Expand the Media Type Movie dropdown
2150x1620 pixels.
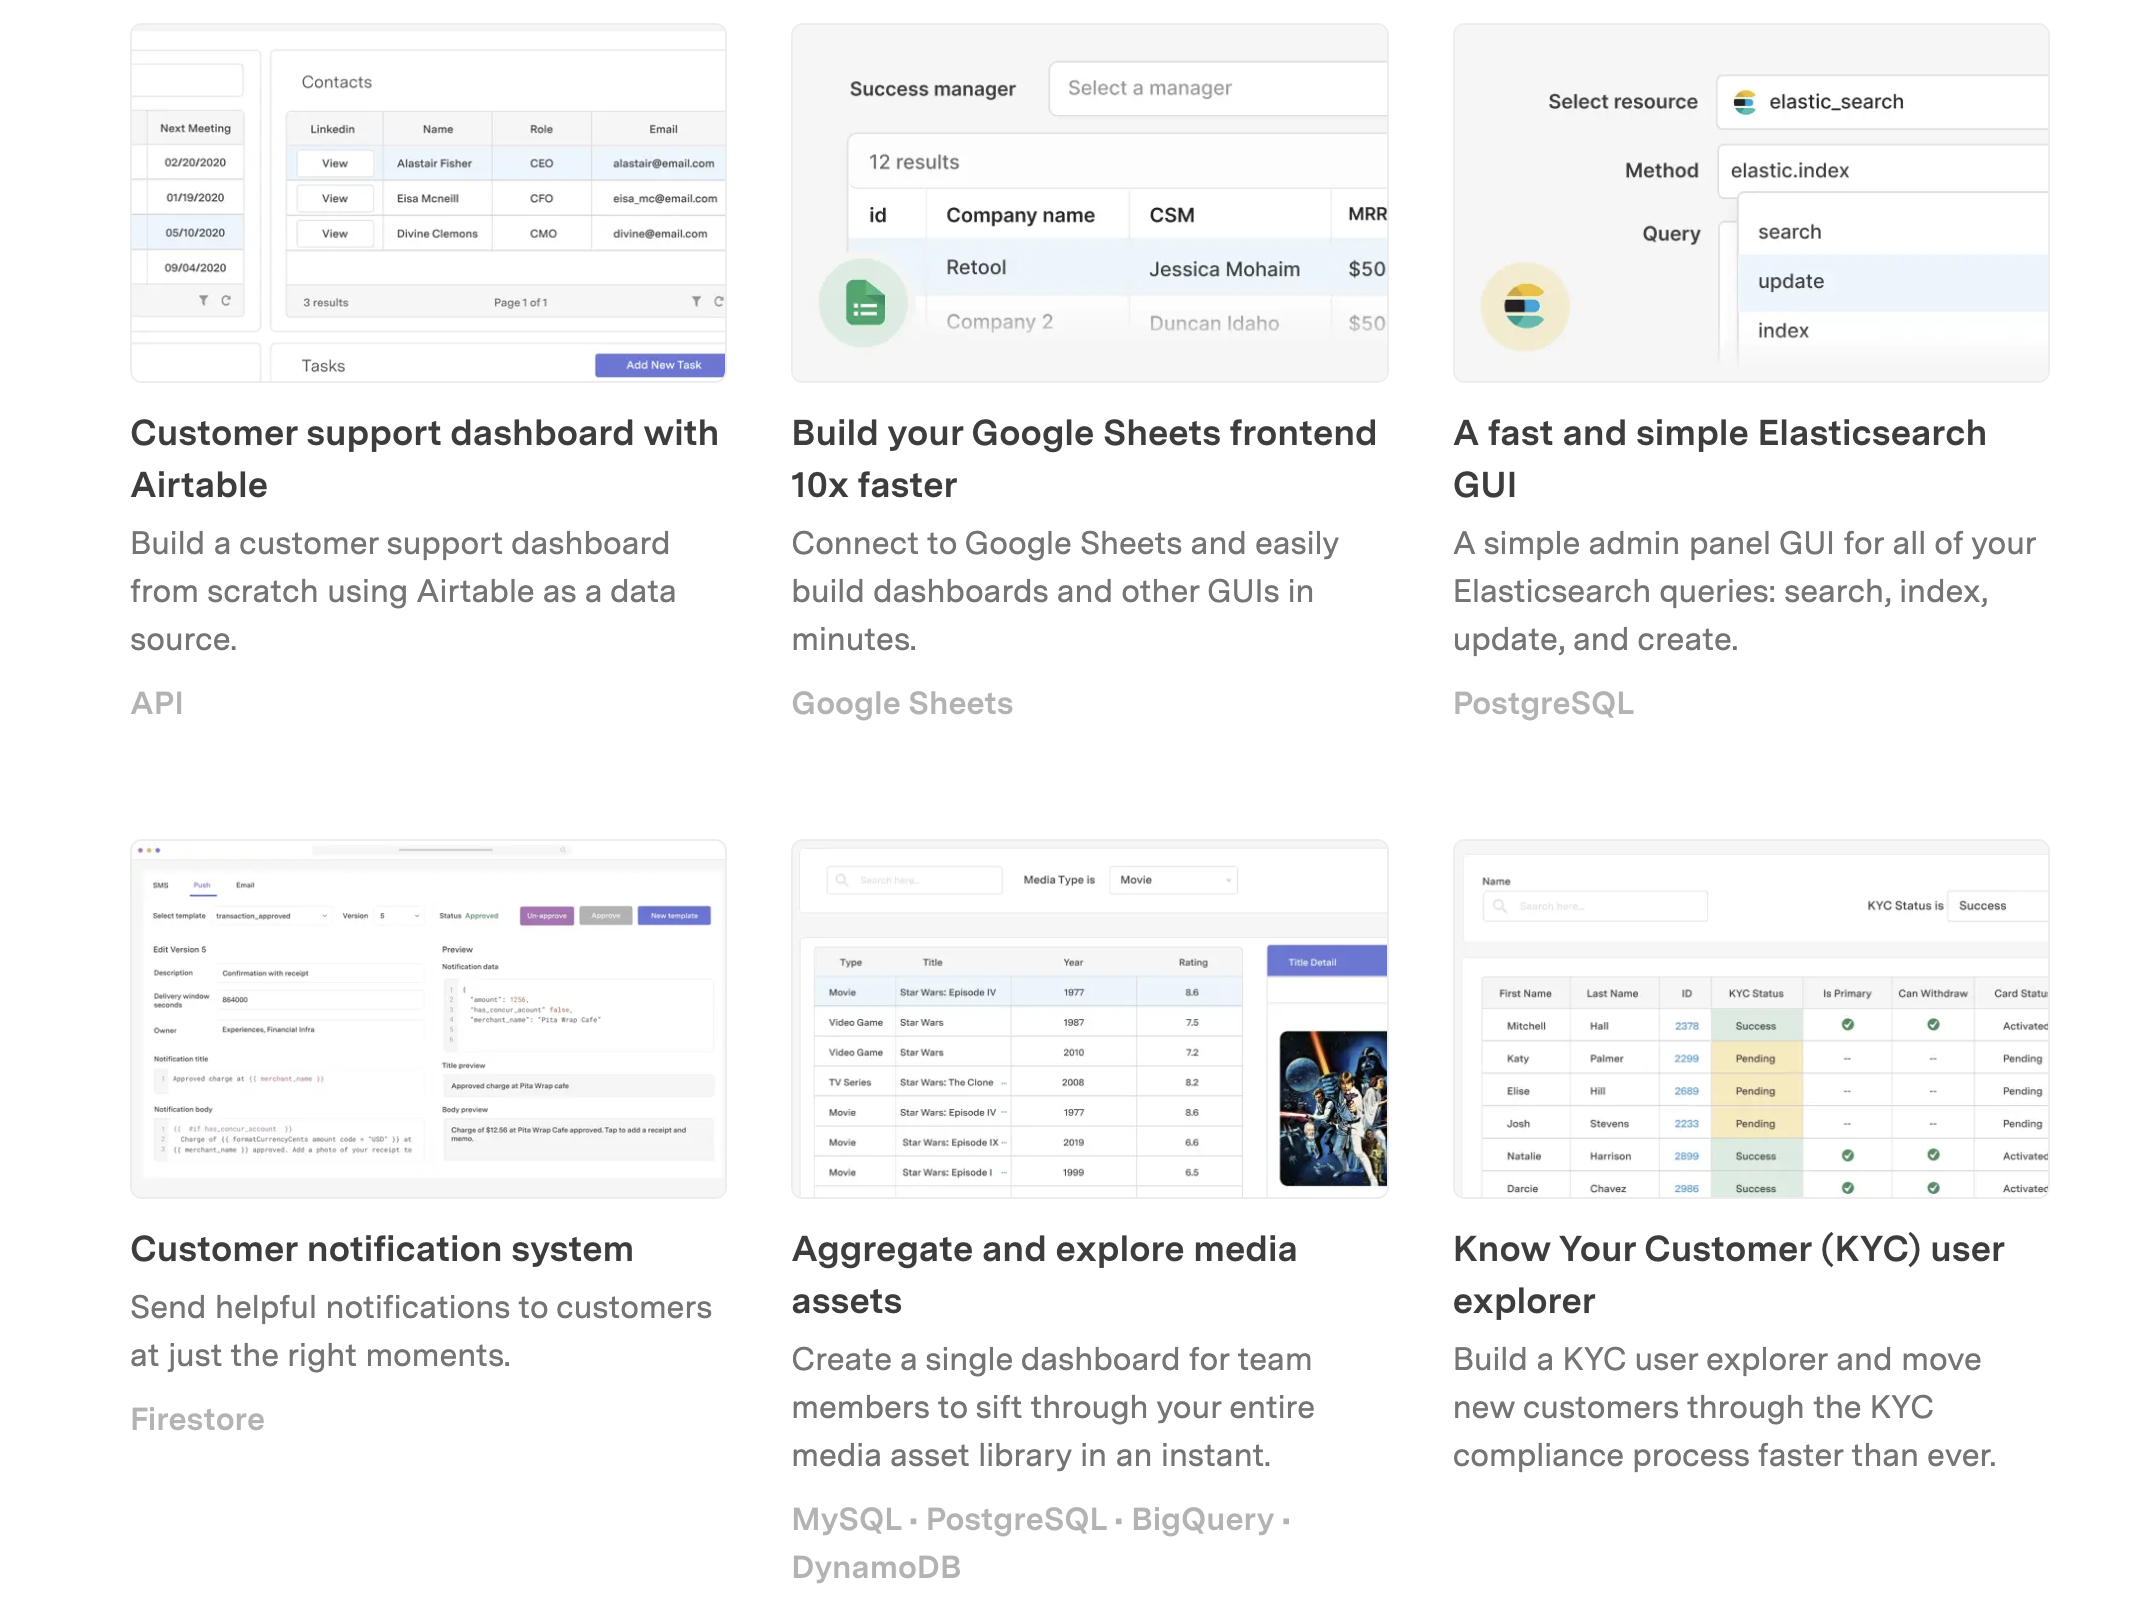pyautogui.click(x=1174, y=880)
